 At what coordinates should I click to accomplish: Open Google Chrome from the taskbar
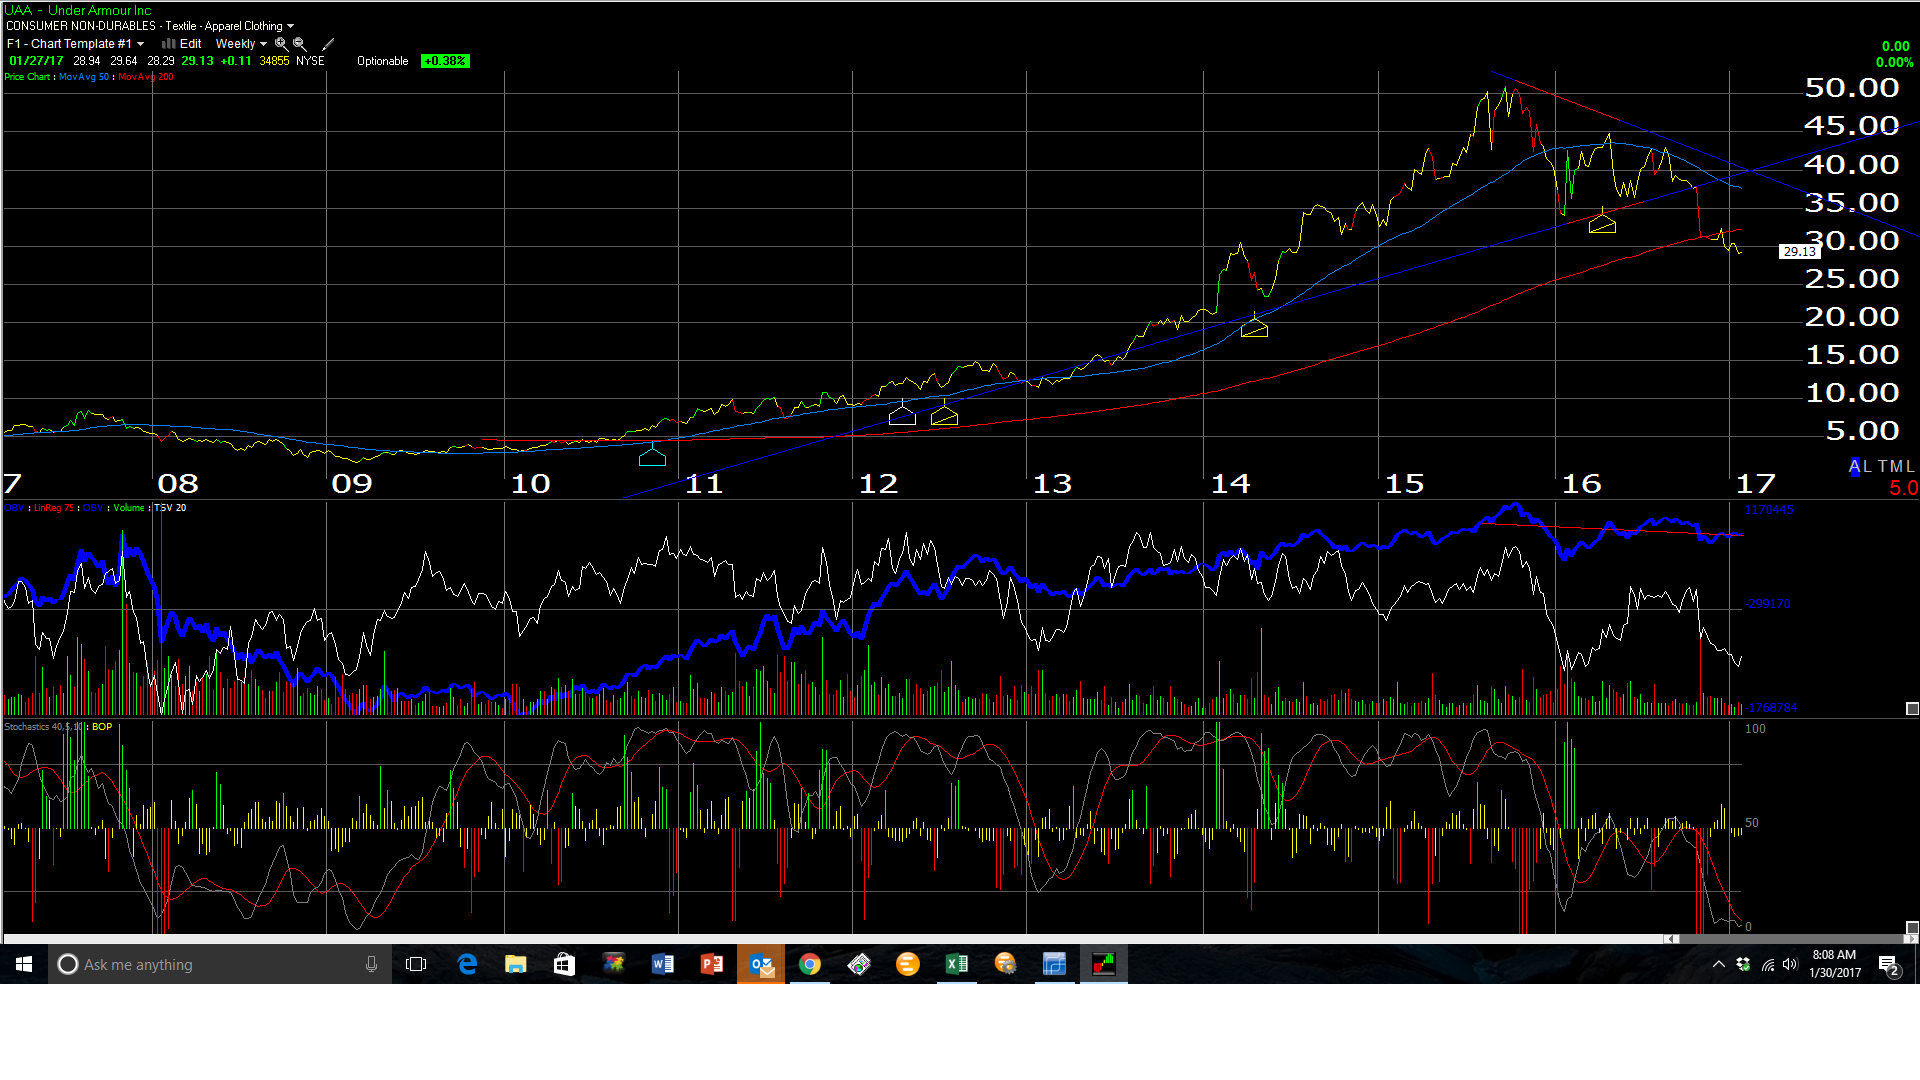pyautogui.click(x=810, y=964)
